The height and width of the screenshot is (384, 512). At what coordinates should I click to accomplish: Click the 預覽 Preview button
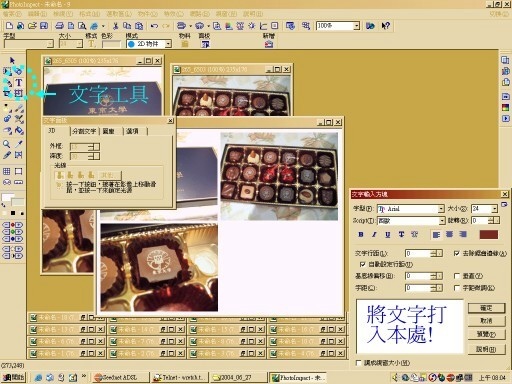(x=486, y=334)
